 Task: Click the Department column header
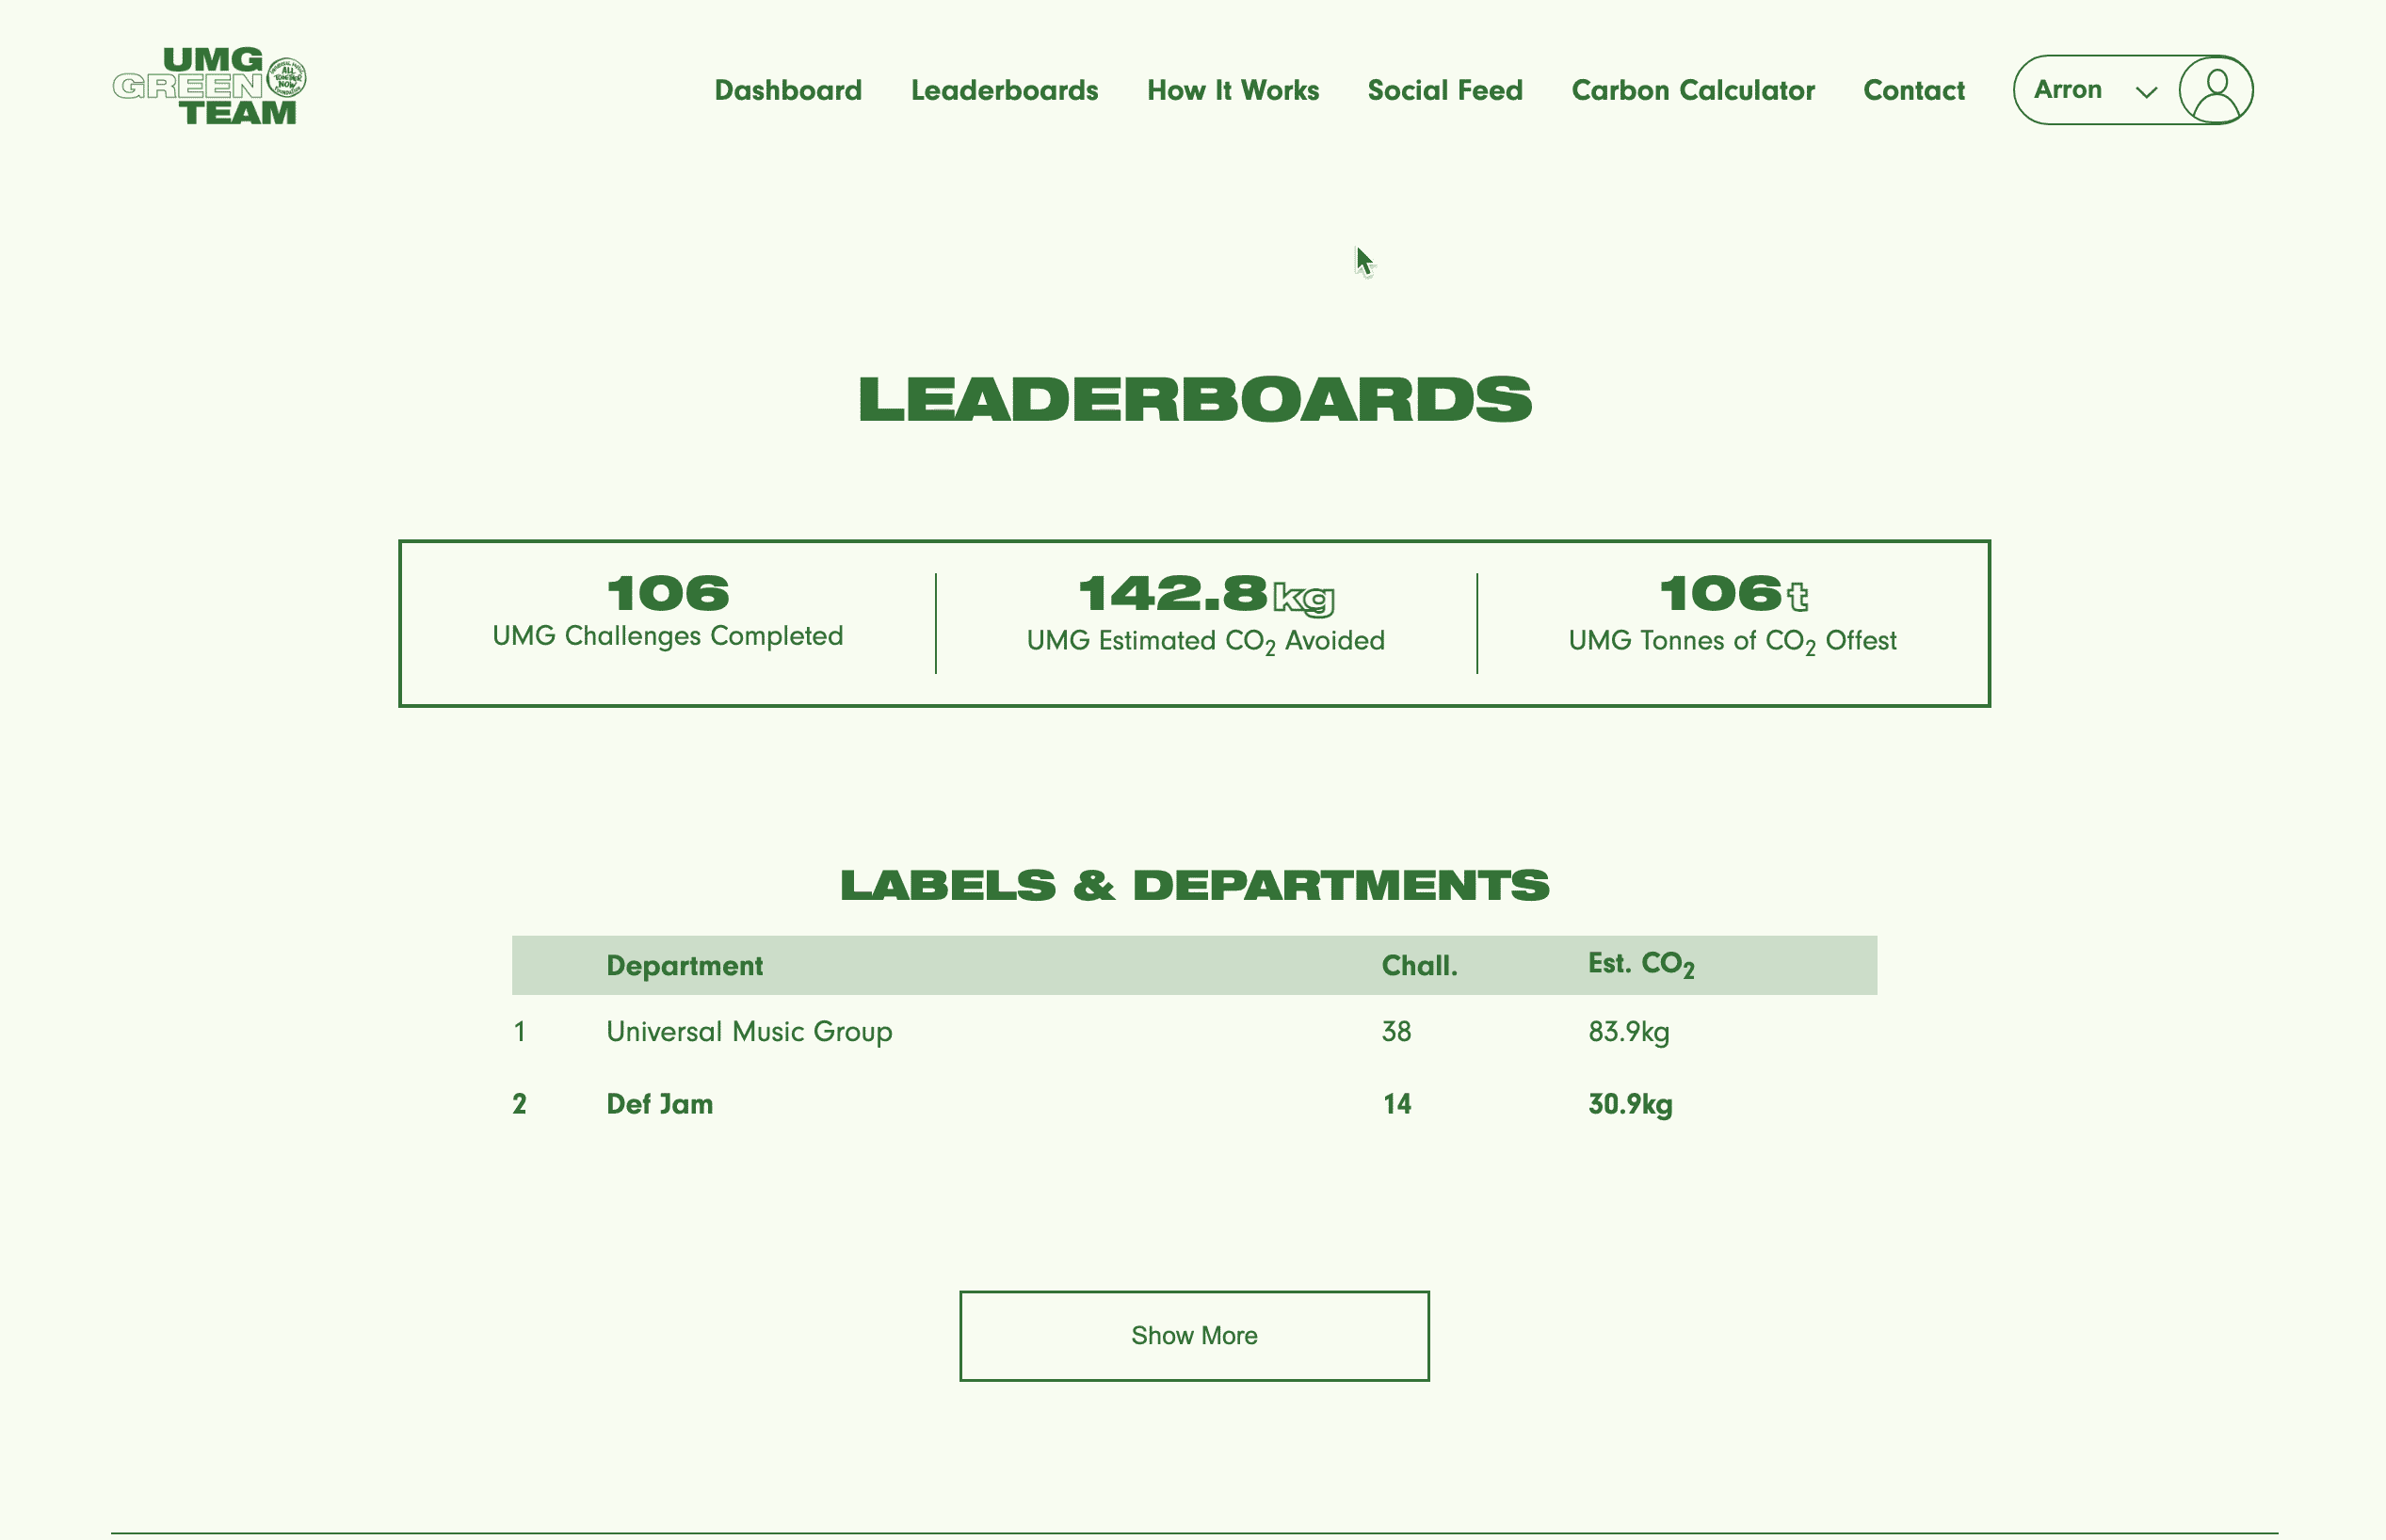click(684, 966)
